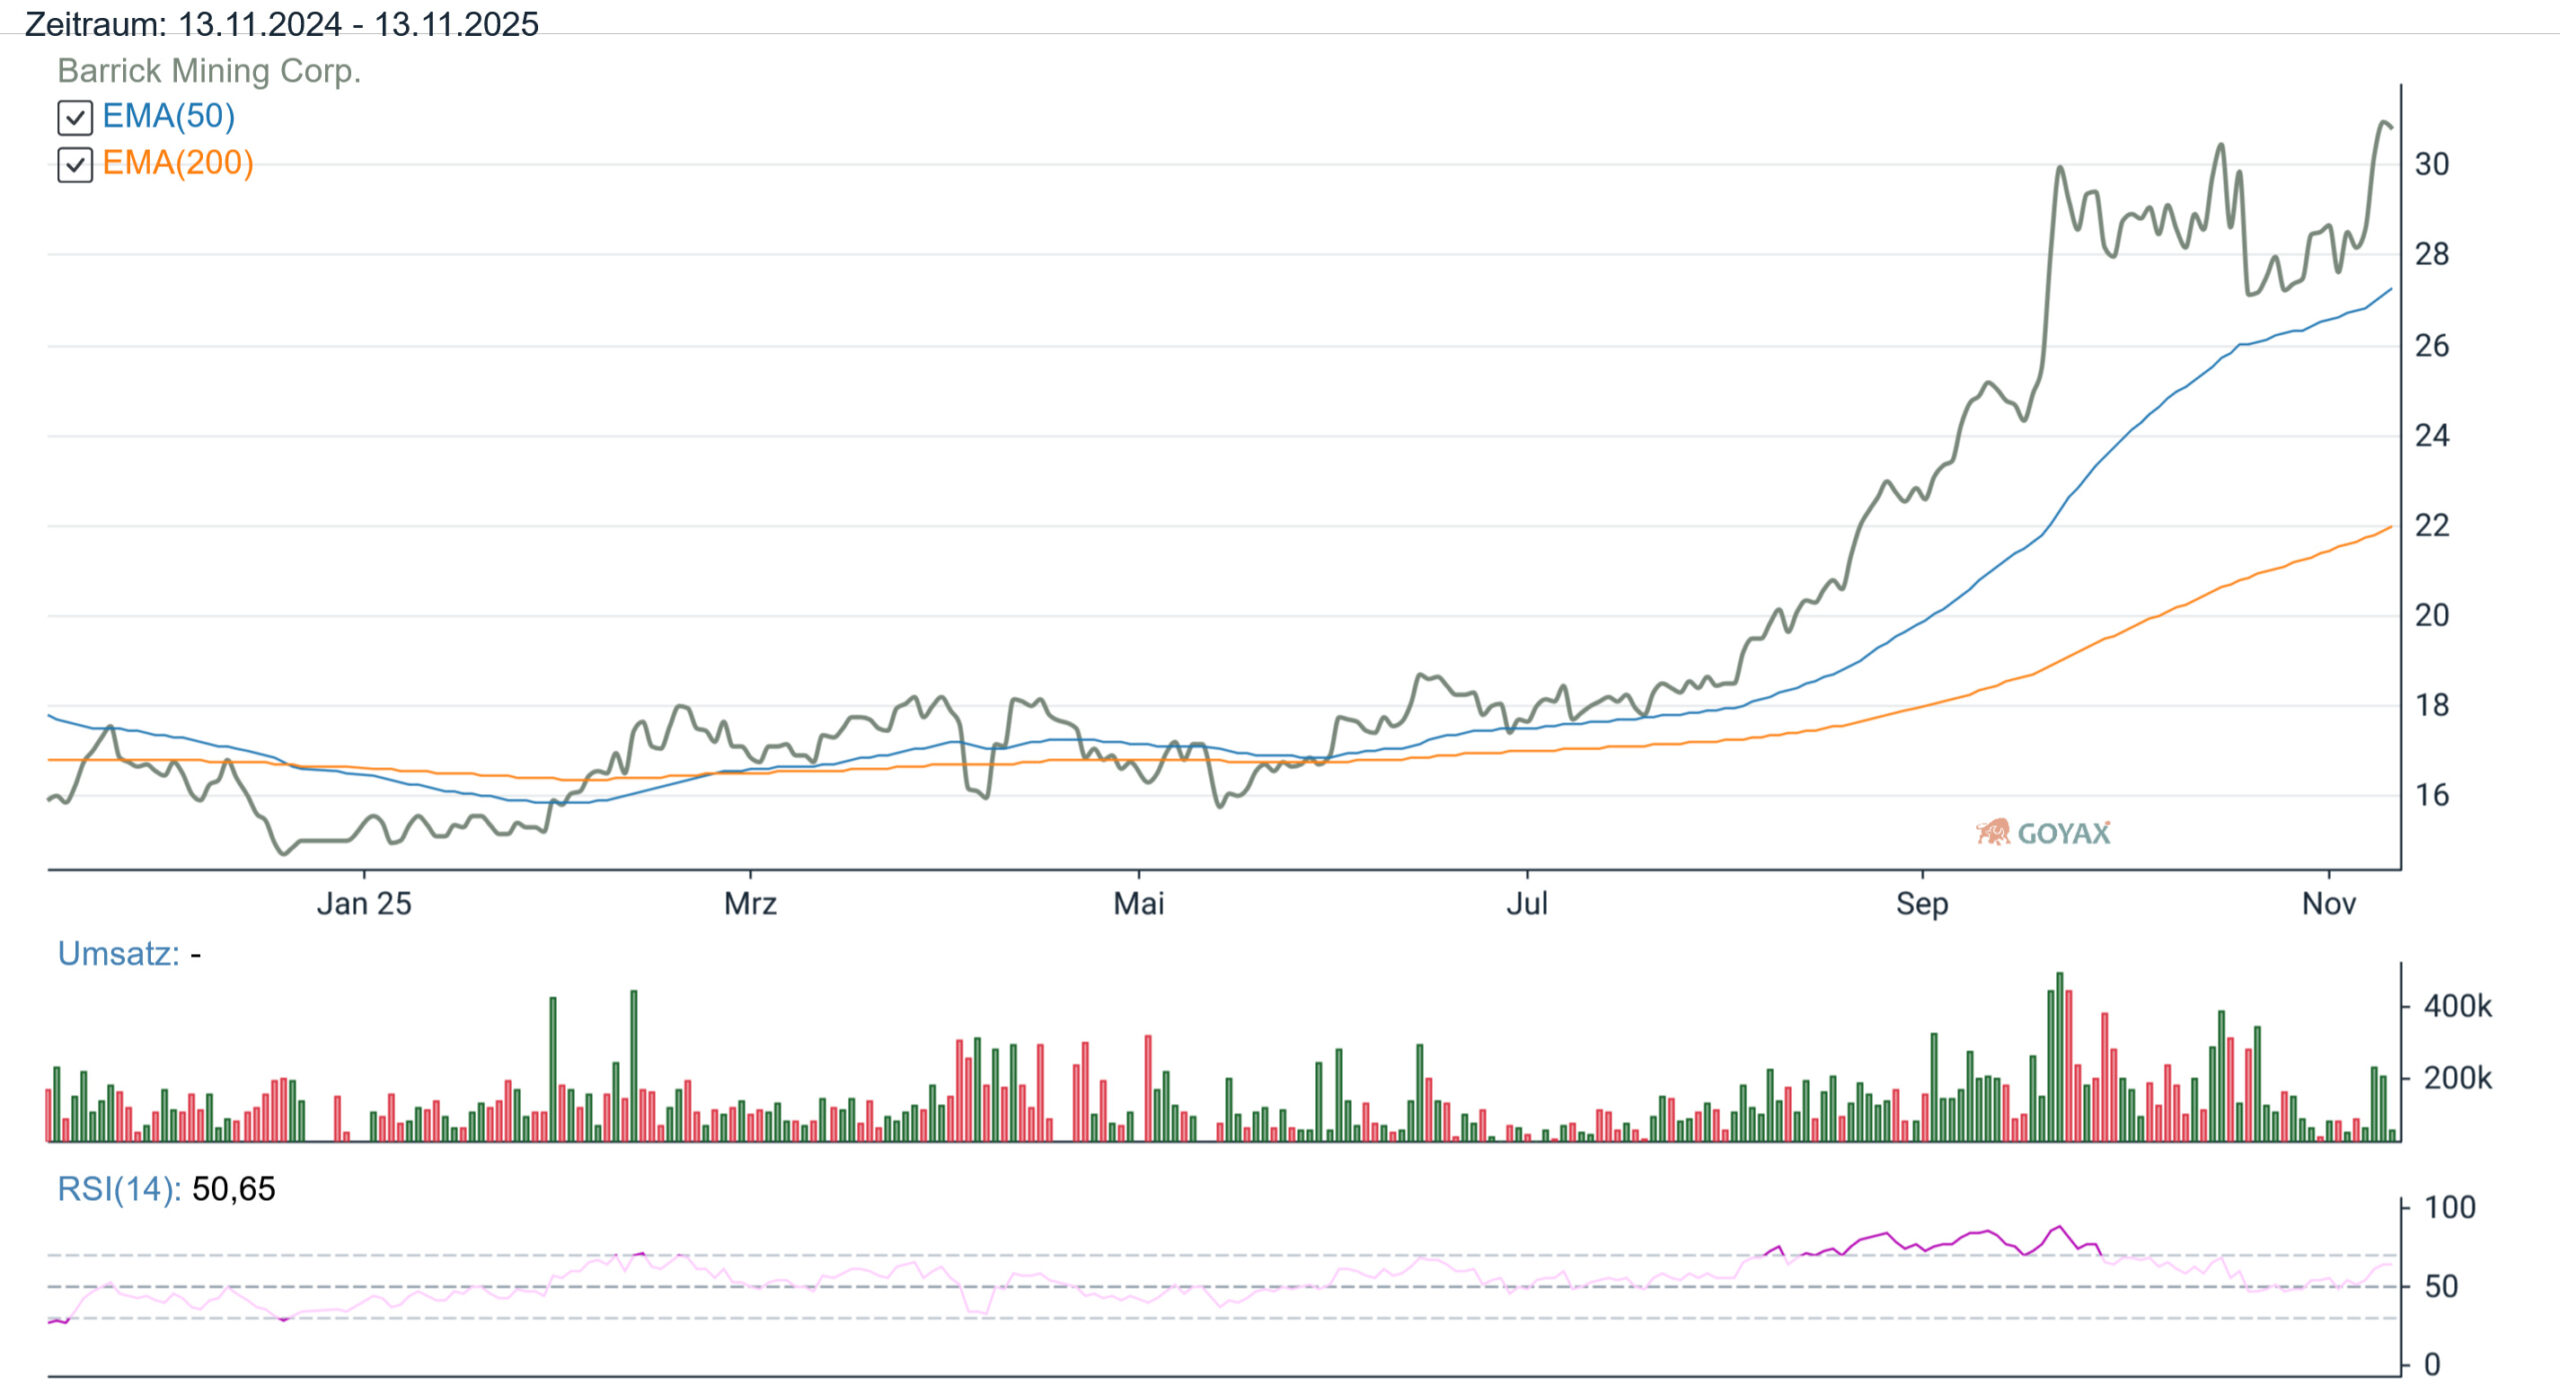Image resolution: width=2560 pixels, height=1386 pixels.
Task: Click the Barrick Mining Corp. title
Action: 208,71
